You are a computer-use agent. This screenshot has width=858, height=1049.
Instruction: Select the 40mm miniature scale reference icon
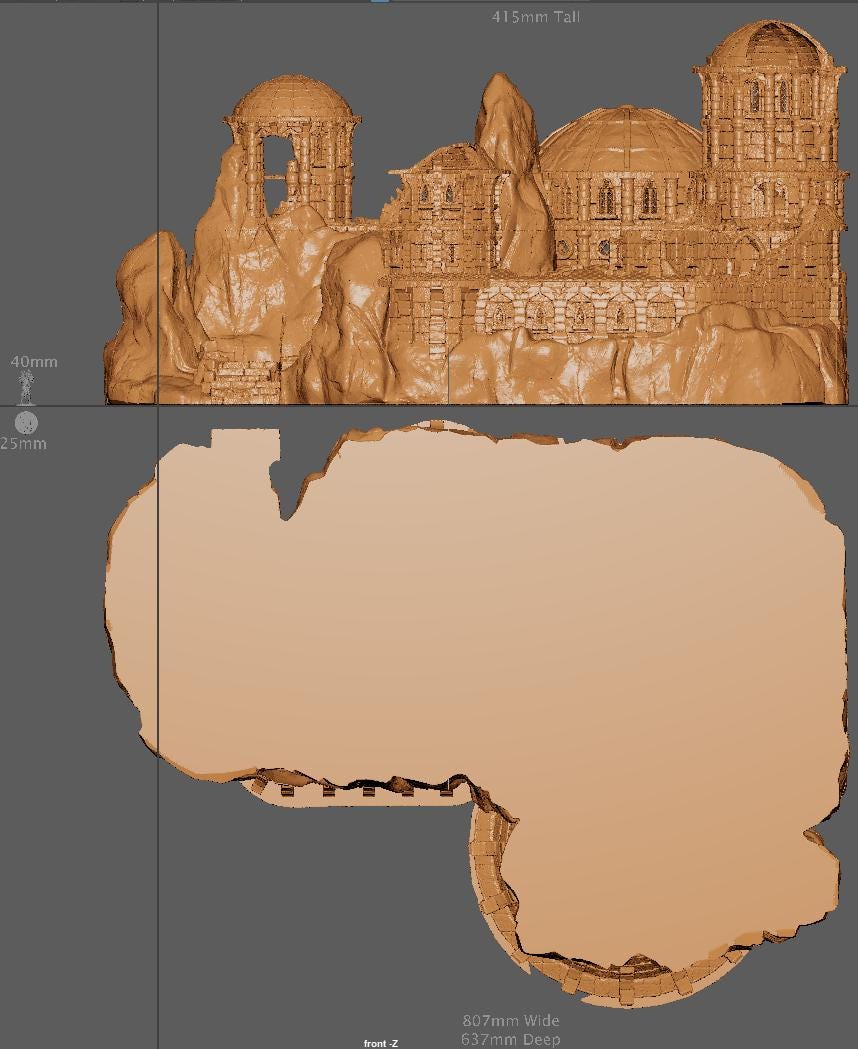27,383
